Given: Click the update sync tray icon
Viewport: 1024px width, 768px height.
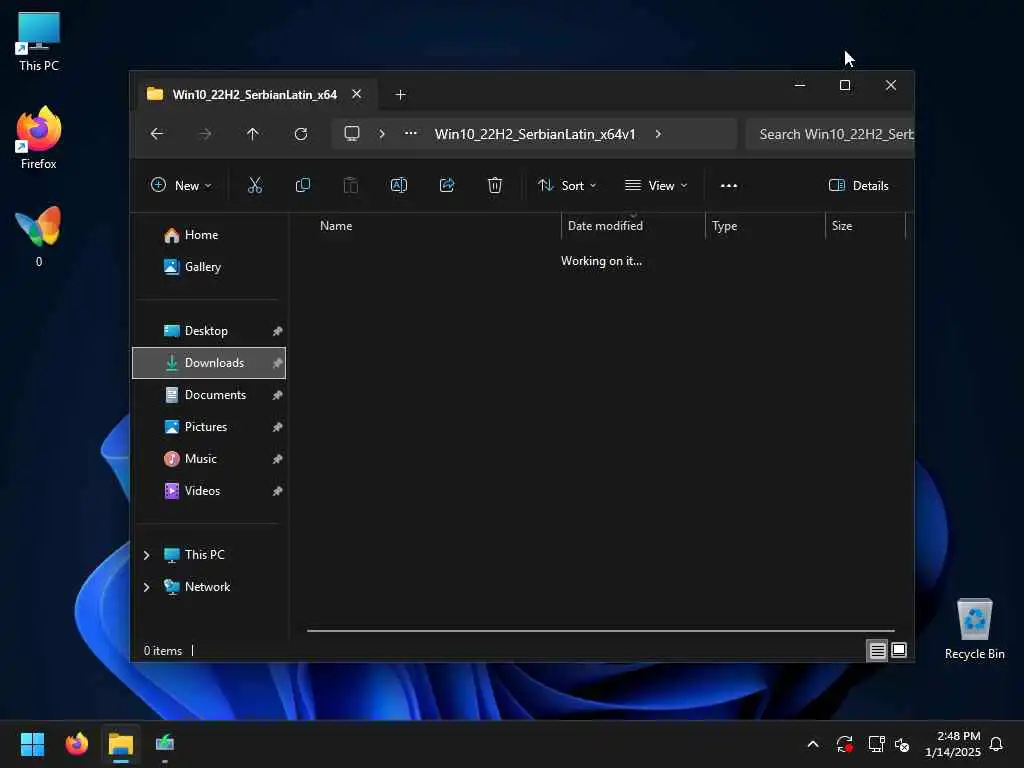Looking at the screenshot, I should click(844, 744).
